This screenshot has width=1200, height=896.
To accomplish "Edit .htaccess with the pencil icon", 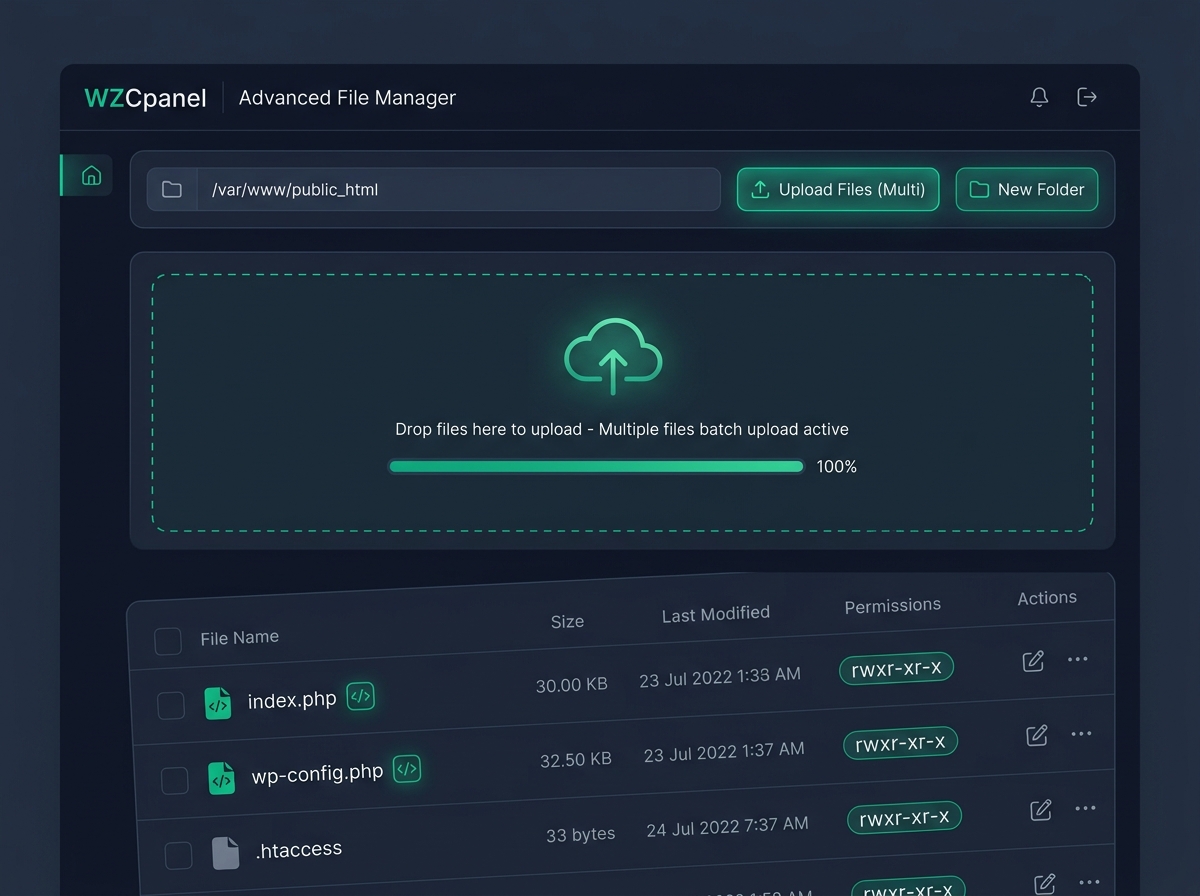I will pos(1041,809).
